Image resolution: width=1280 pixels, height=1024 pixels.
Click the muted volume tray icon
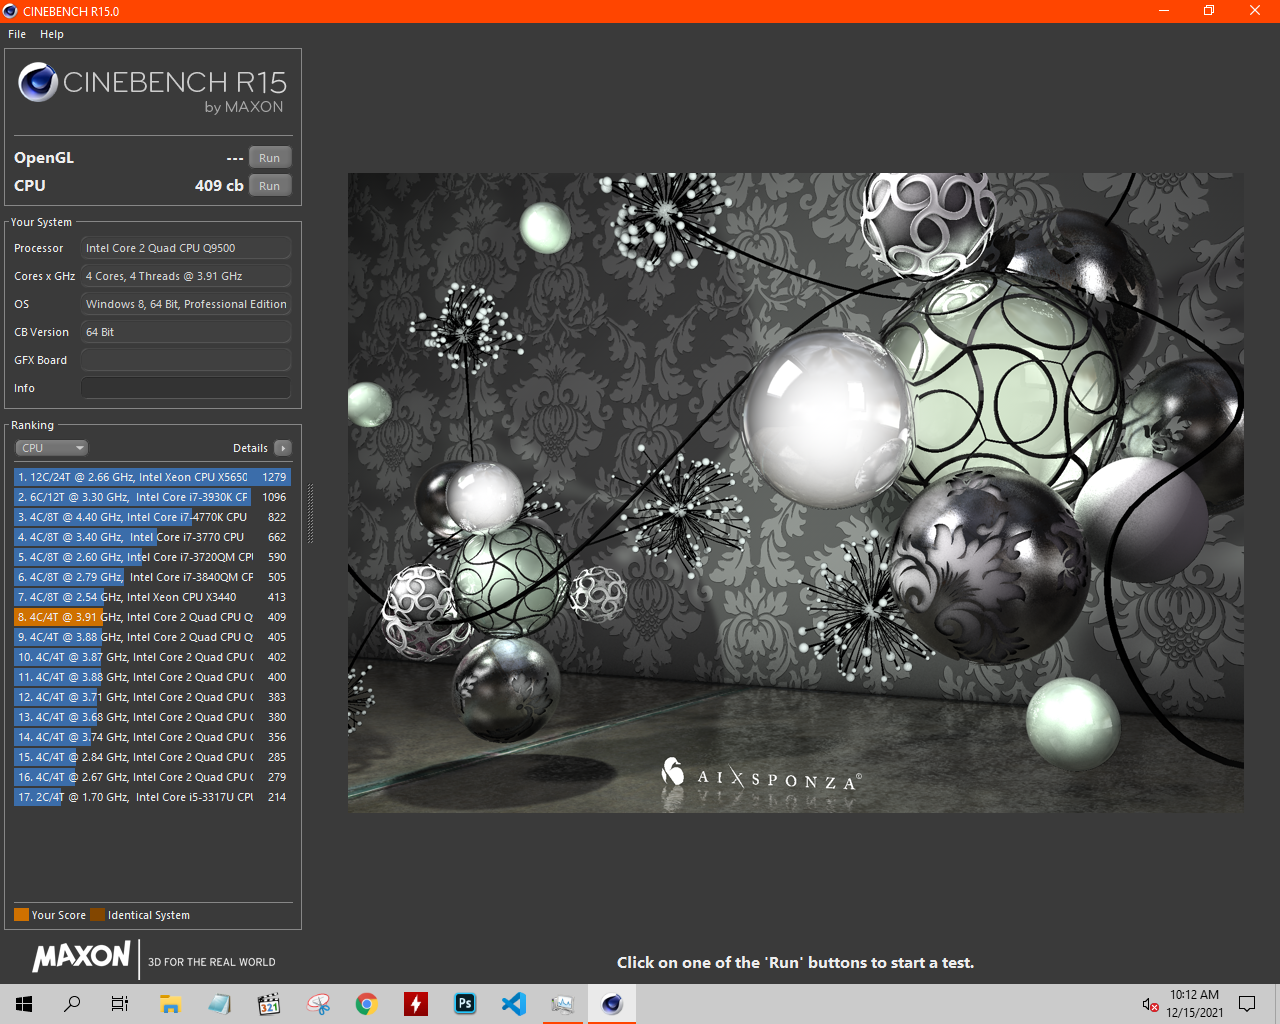click(x=1150, y=1004)
